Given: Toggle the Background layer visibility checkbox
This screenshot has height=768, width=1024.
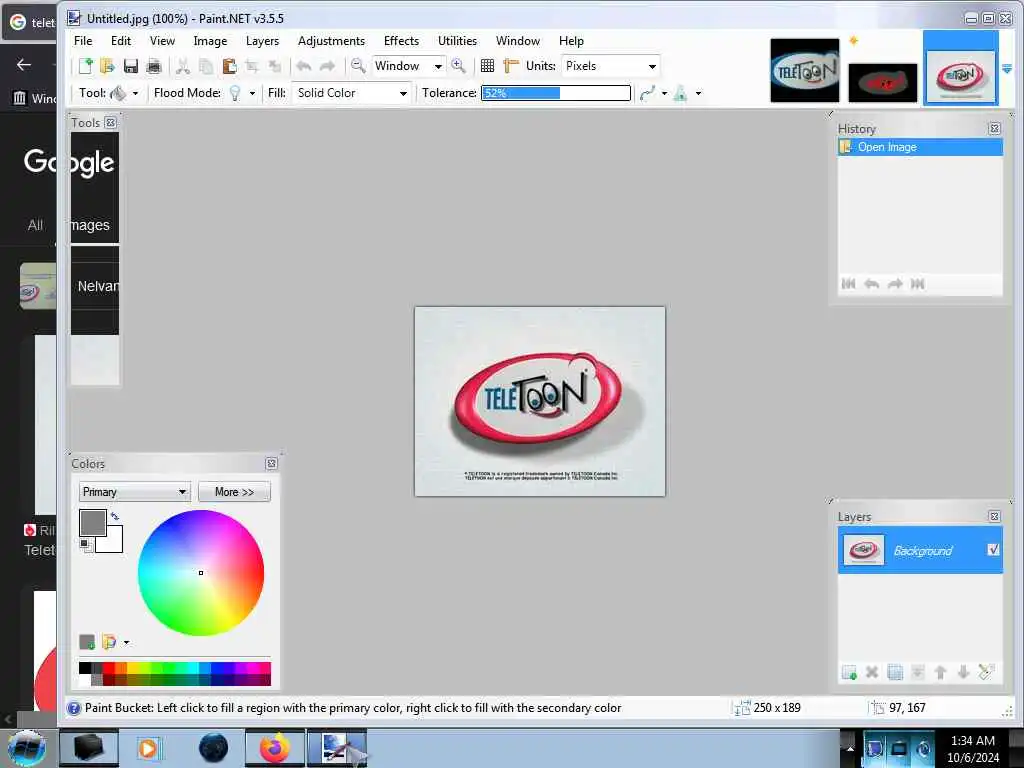Looking at the screenshot, I should 993,550.
